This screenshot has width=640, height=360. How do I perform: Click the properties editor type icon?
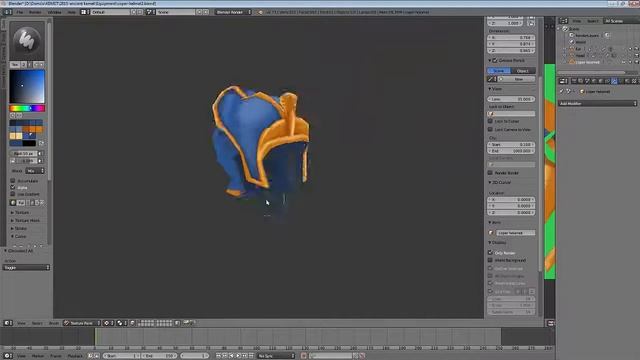(x=563, y=81)
